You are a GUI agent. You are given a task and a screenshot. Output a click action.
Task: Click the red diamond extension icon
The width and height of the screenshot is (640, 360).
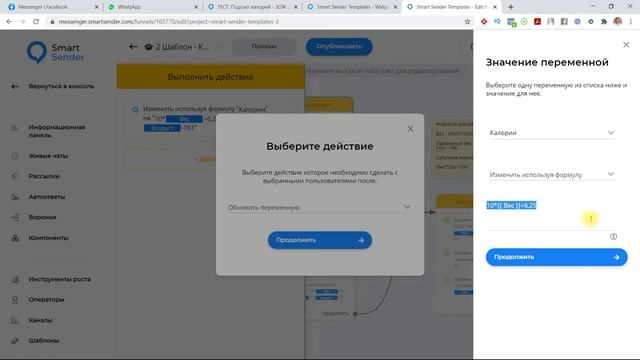pos(484,22)
